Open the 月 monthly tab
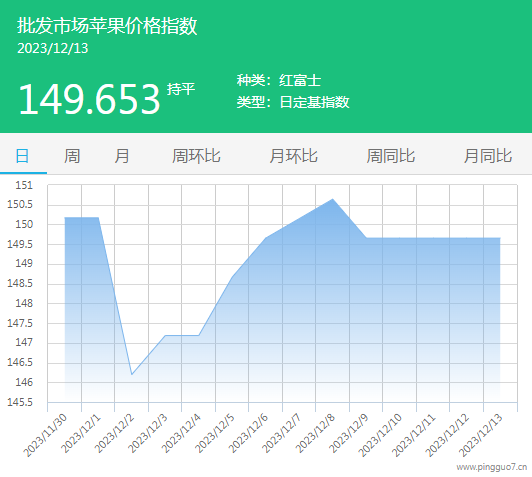Image resolution: width=532 pixels, height=477 pixels. (122, 156)
